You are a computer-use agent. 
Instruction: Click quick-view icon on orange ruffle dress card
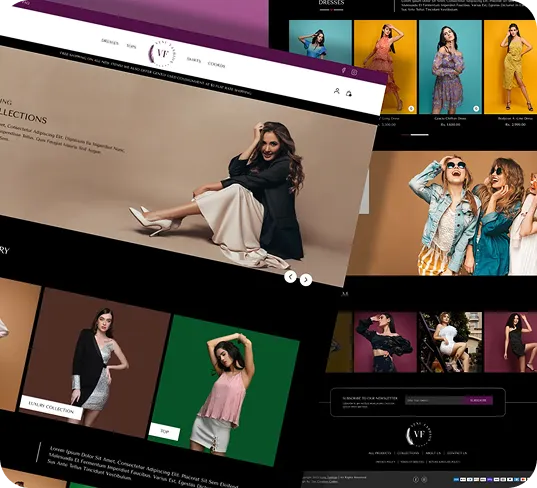click(411, 109)
